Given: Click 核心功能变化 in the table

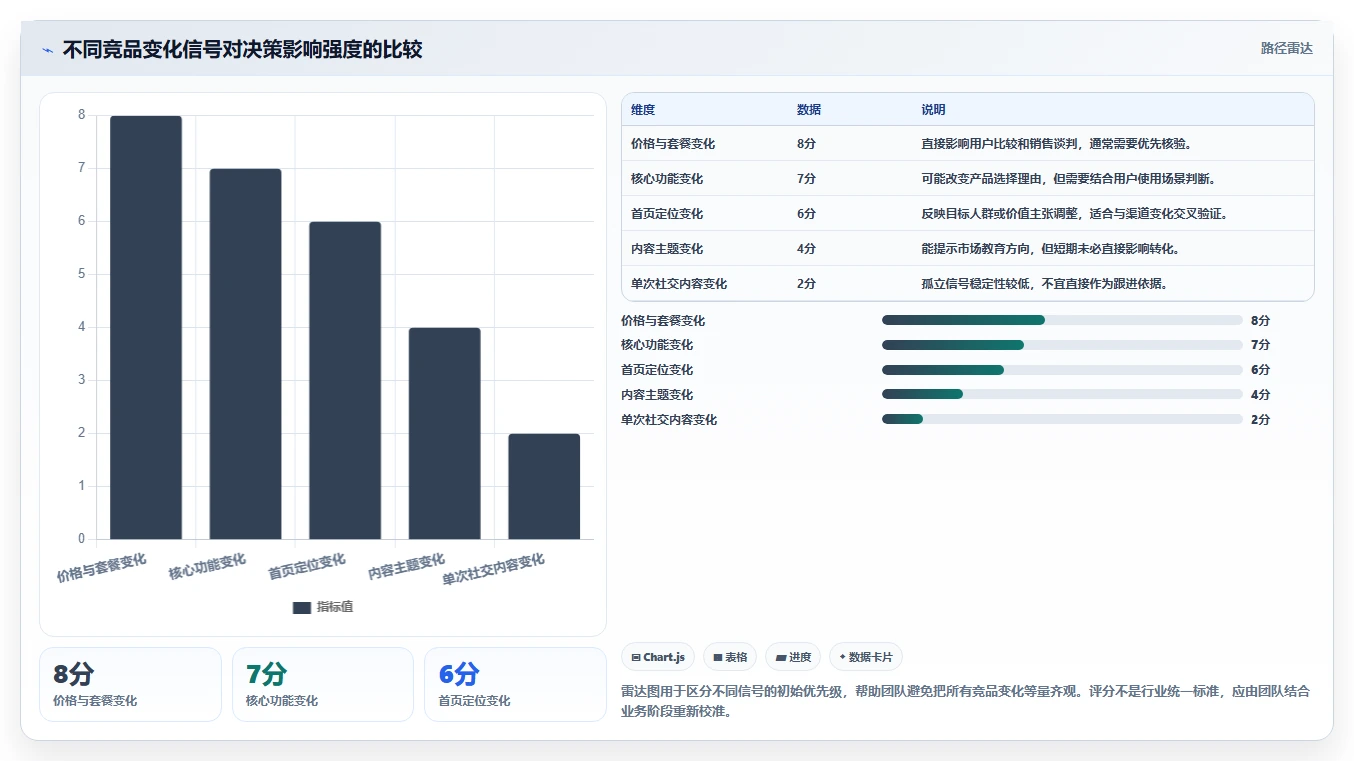Looking at the screenshot, I should click(667, 179).
